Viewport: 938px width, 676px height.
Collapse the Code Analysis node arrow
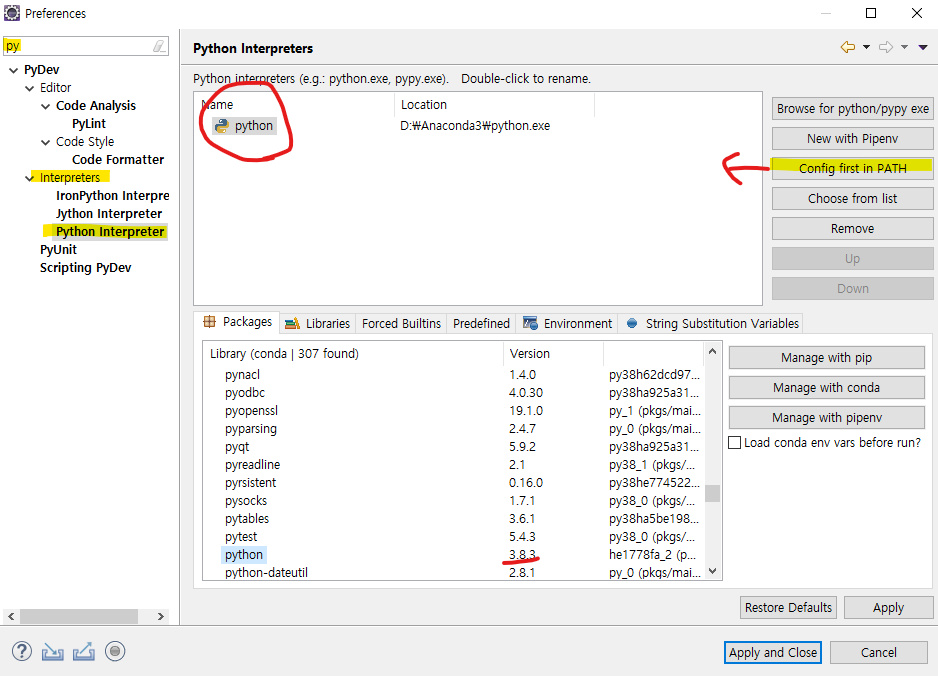[x=45, y=106]
